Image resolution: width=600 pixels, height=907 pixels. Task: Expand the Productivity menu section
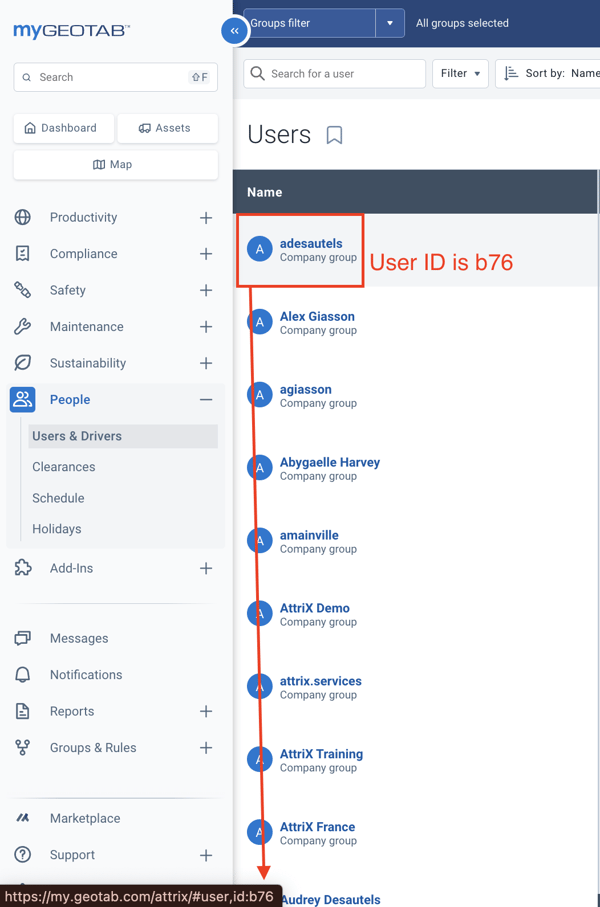pyautogui.click(x=206, y=217)
